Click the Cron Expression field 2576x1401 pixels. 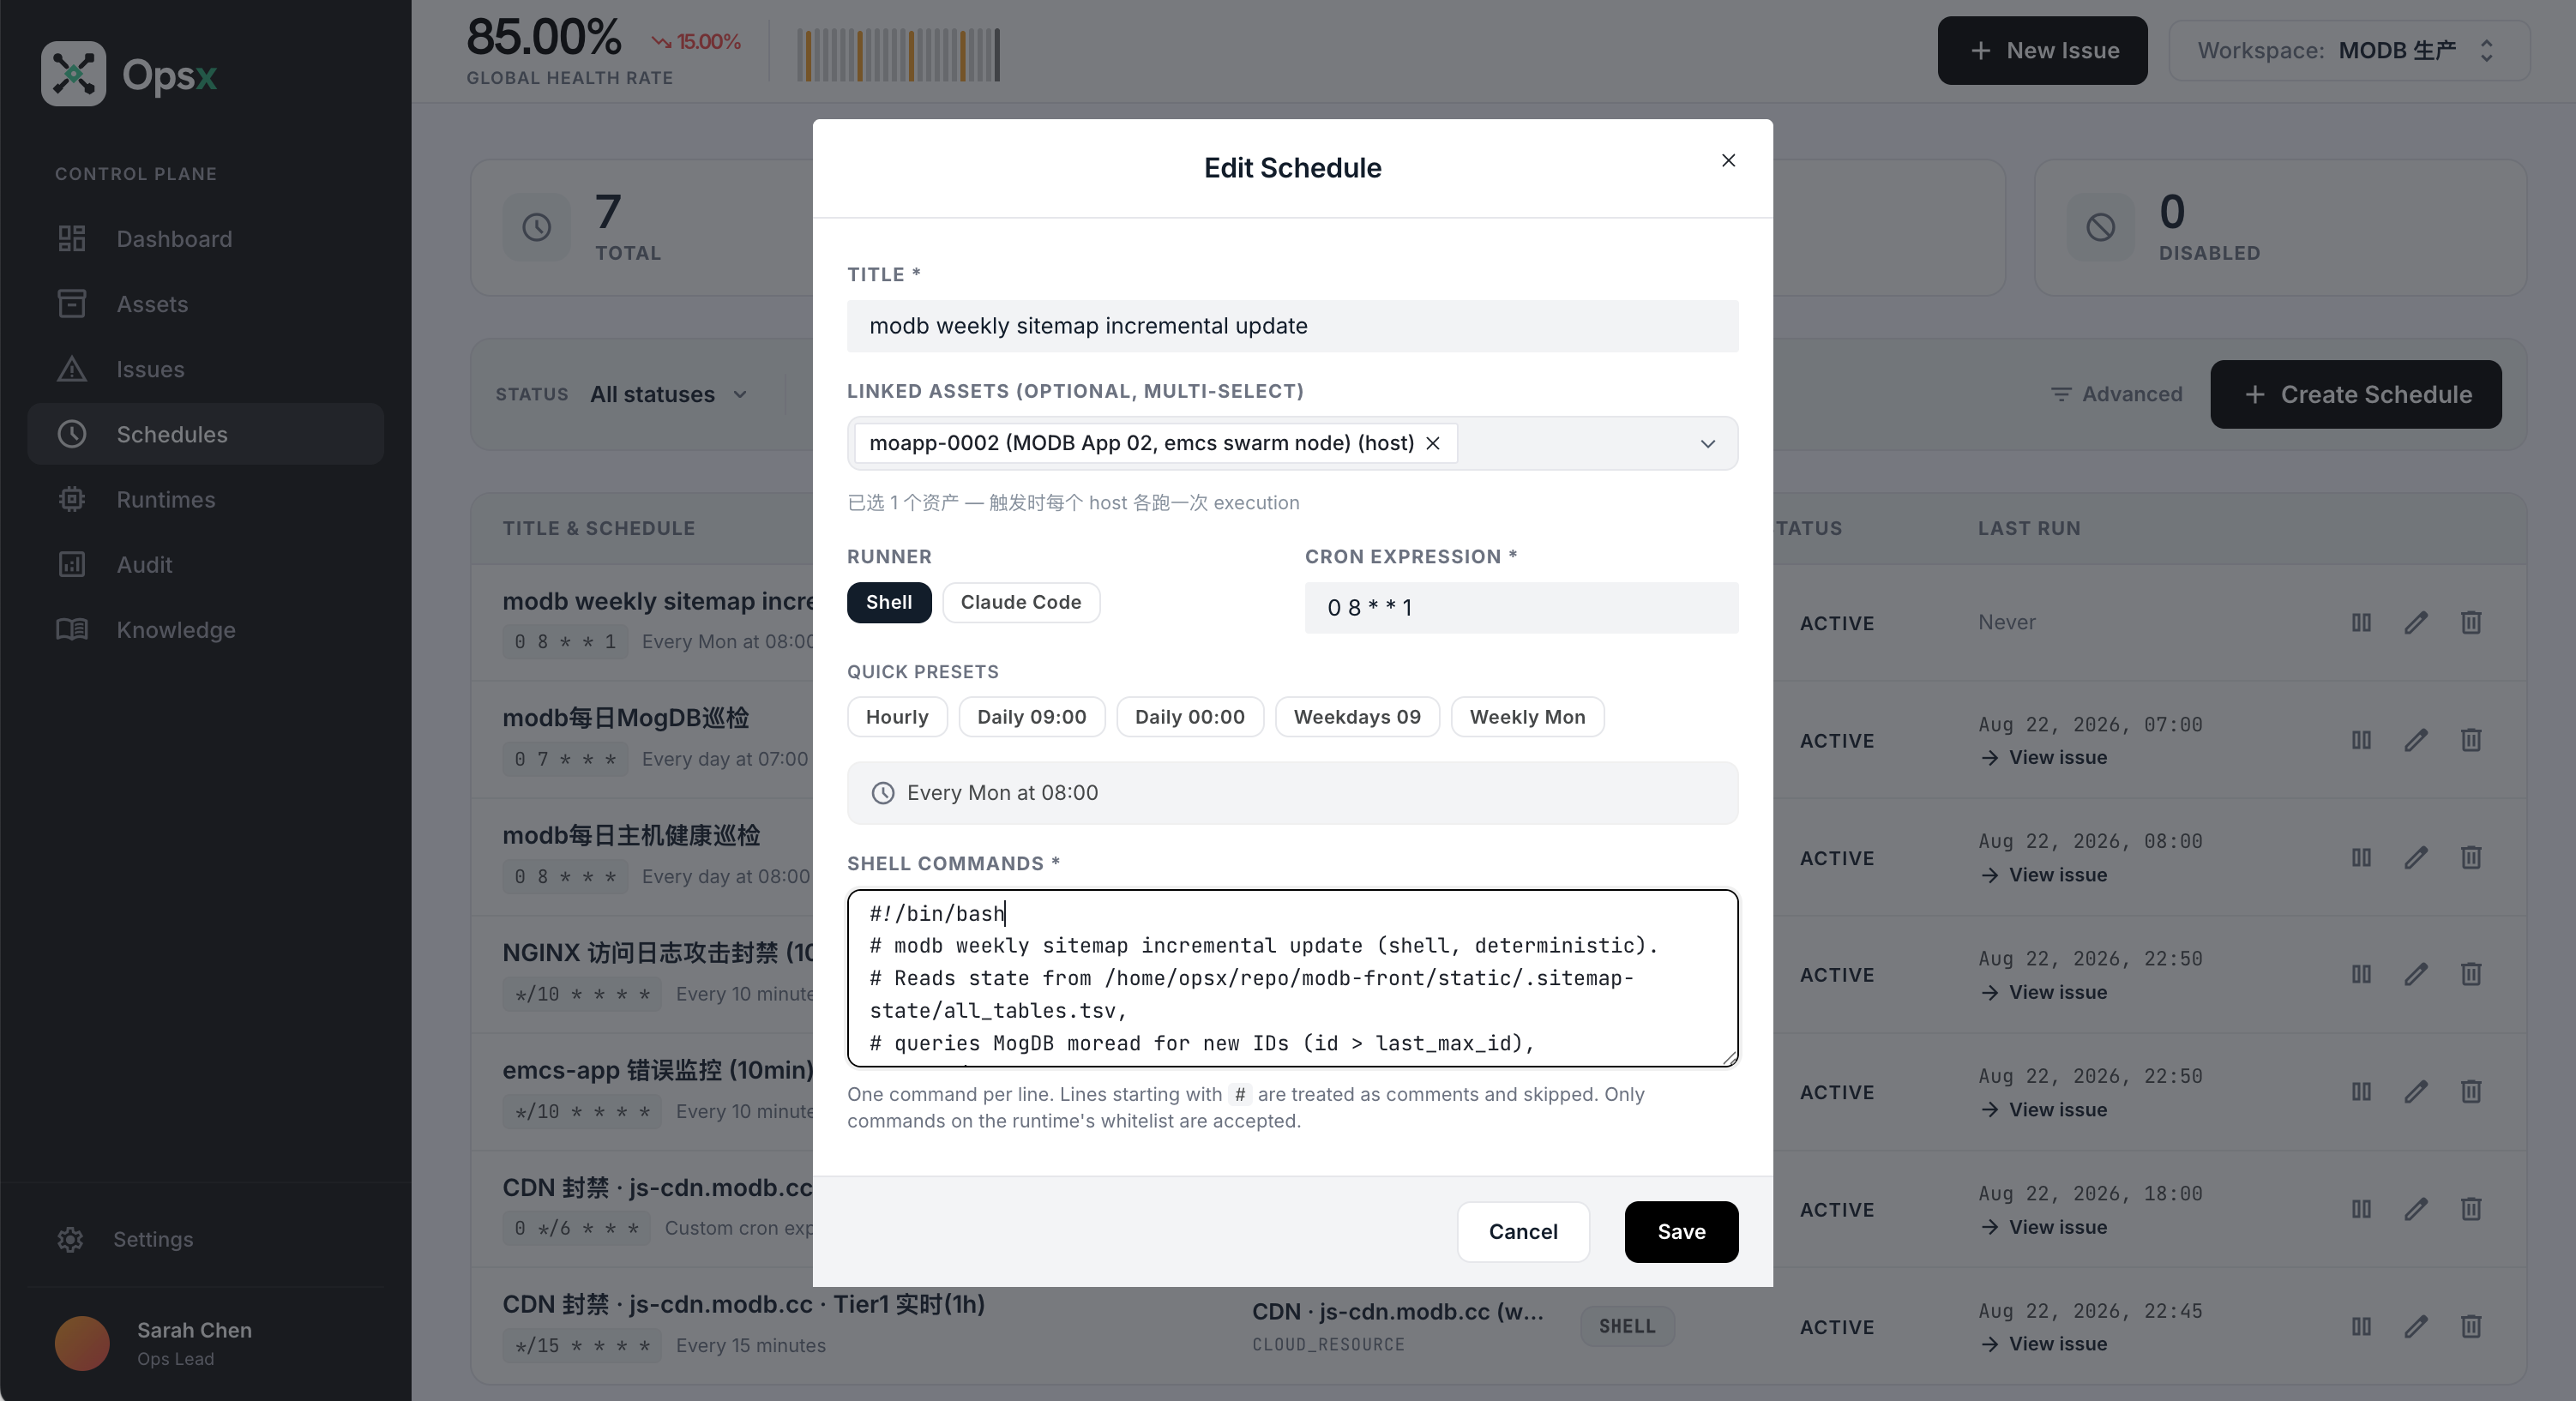coord(1521,608)
